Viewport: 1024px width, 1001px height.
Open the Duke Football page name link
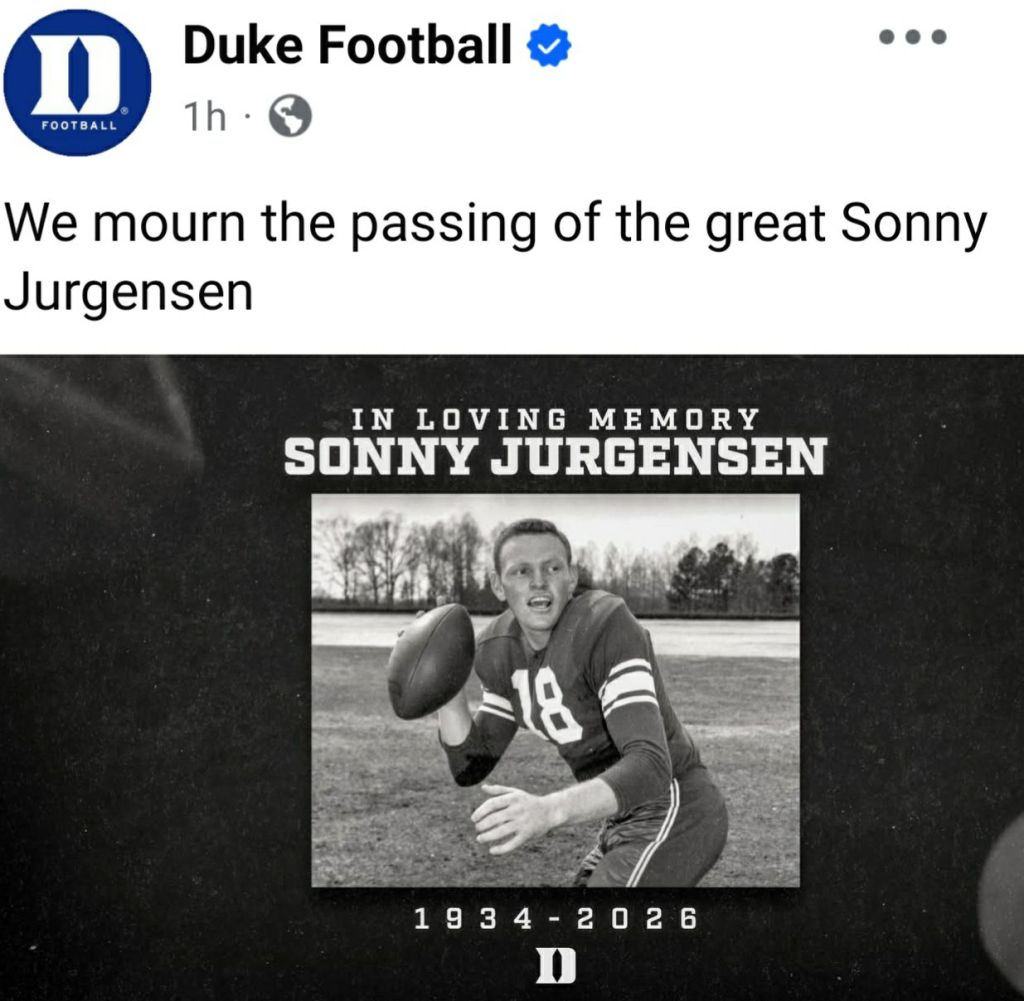coord(347,46)
